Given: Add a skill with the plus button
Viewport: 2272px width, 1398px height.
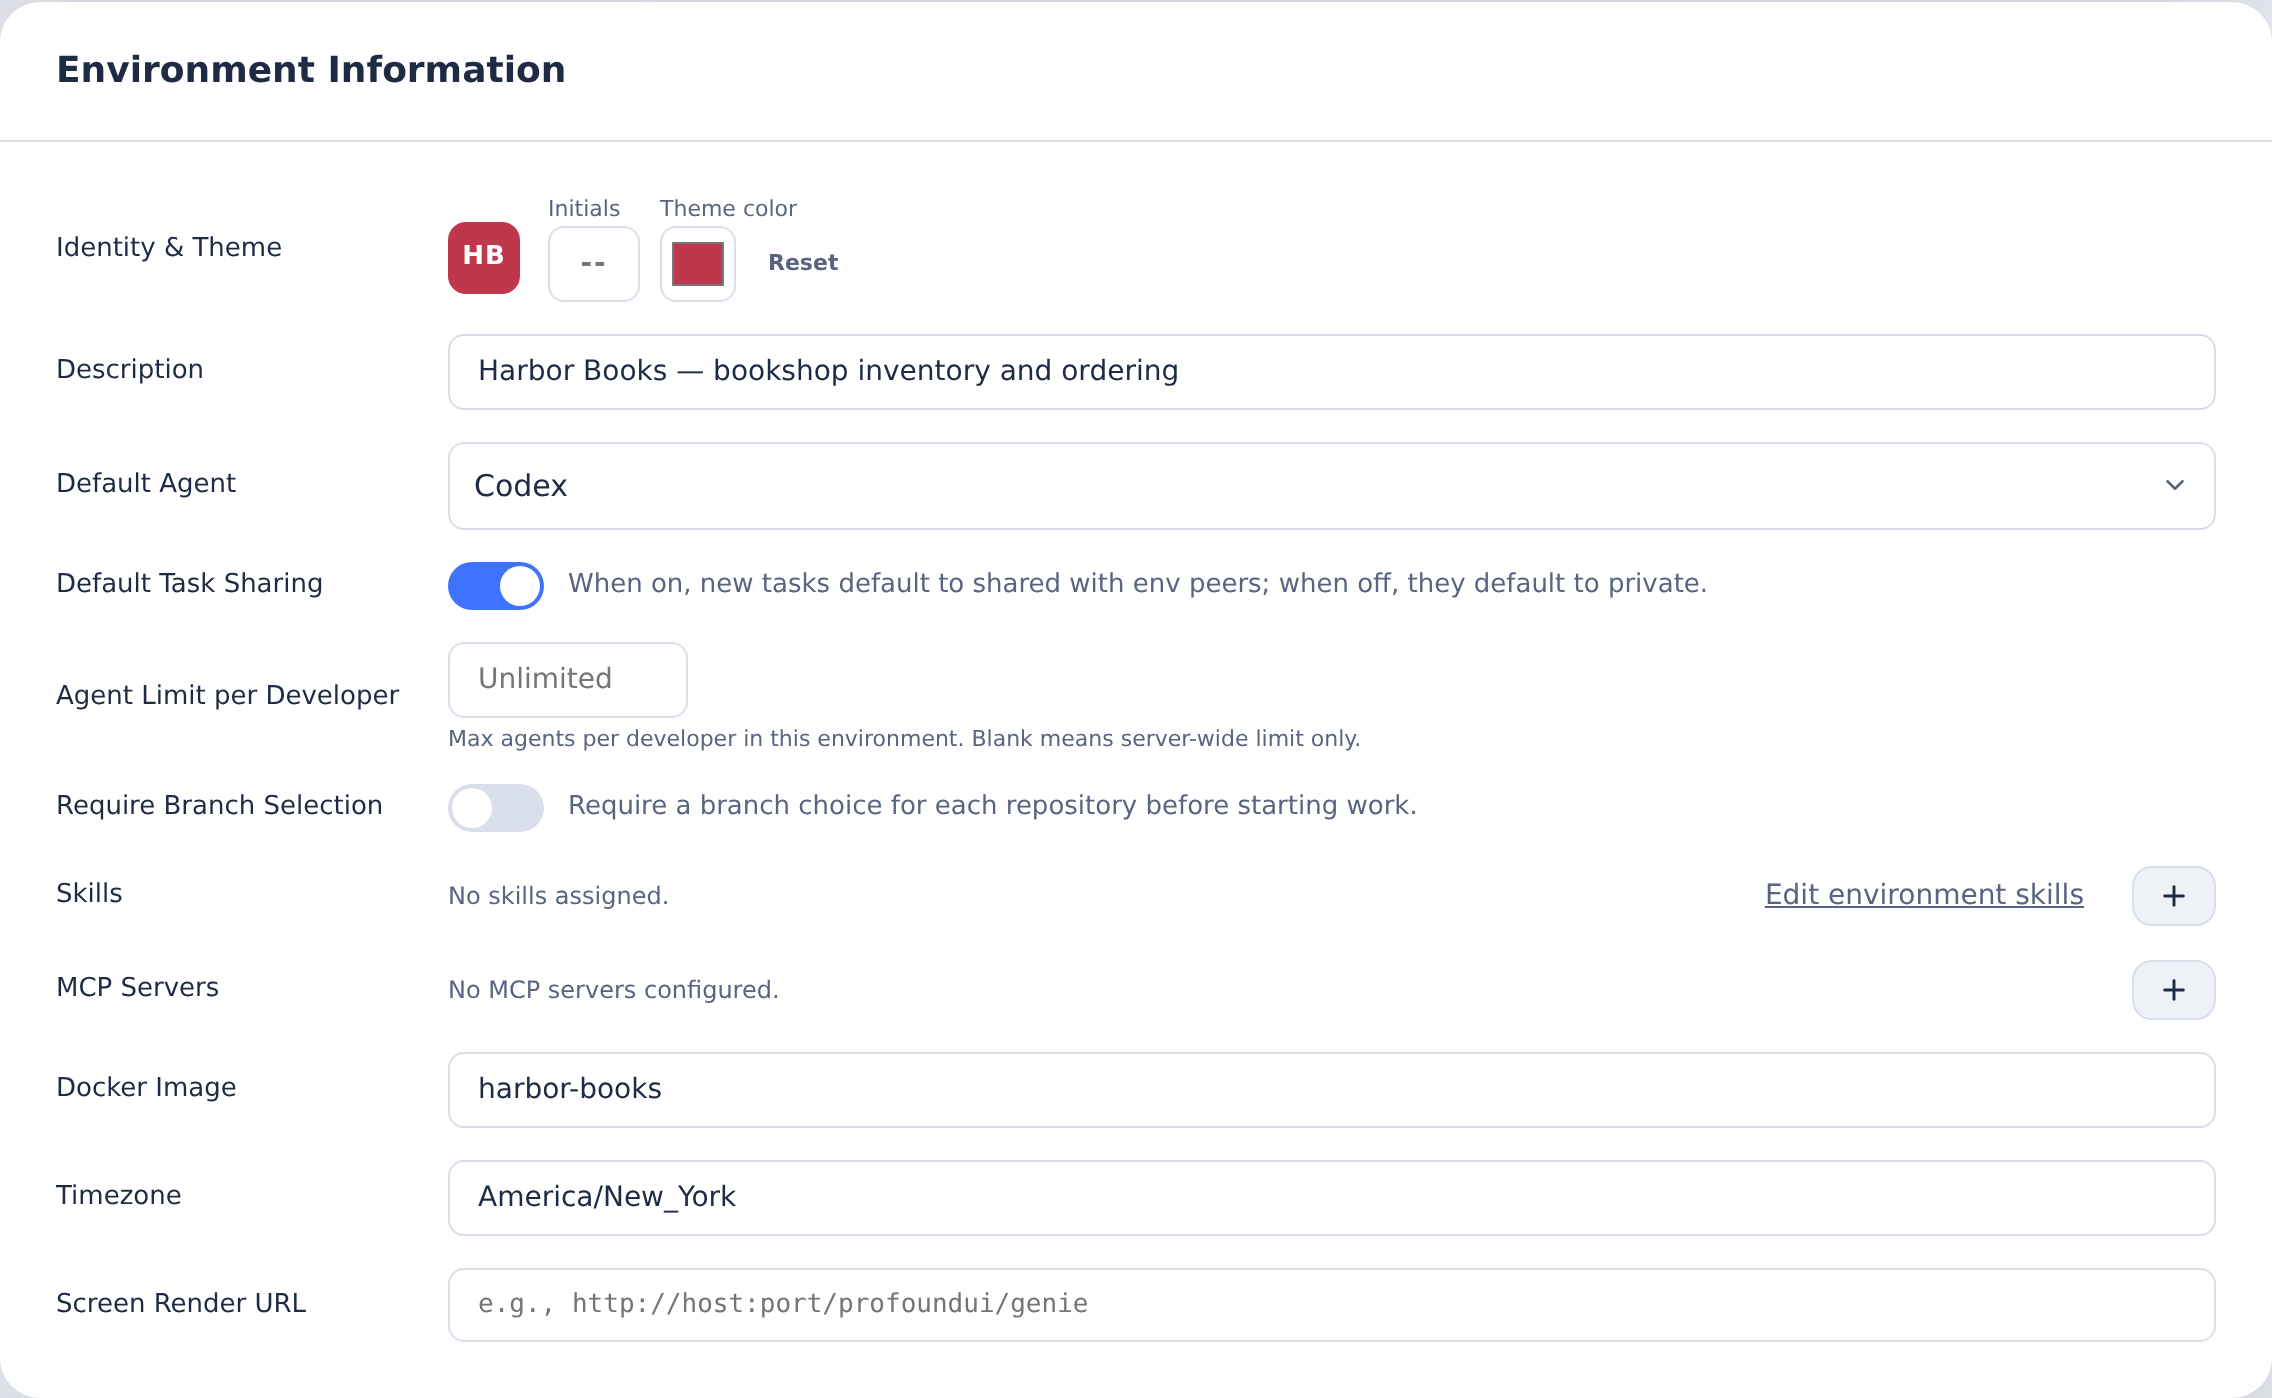Looking at the screenshot, I should pos(2173,896).
